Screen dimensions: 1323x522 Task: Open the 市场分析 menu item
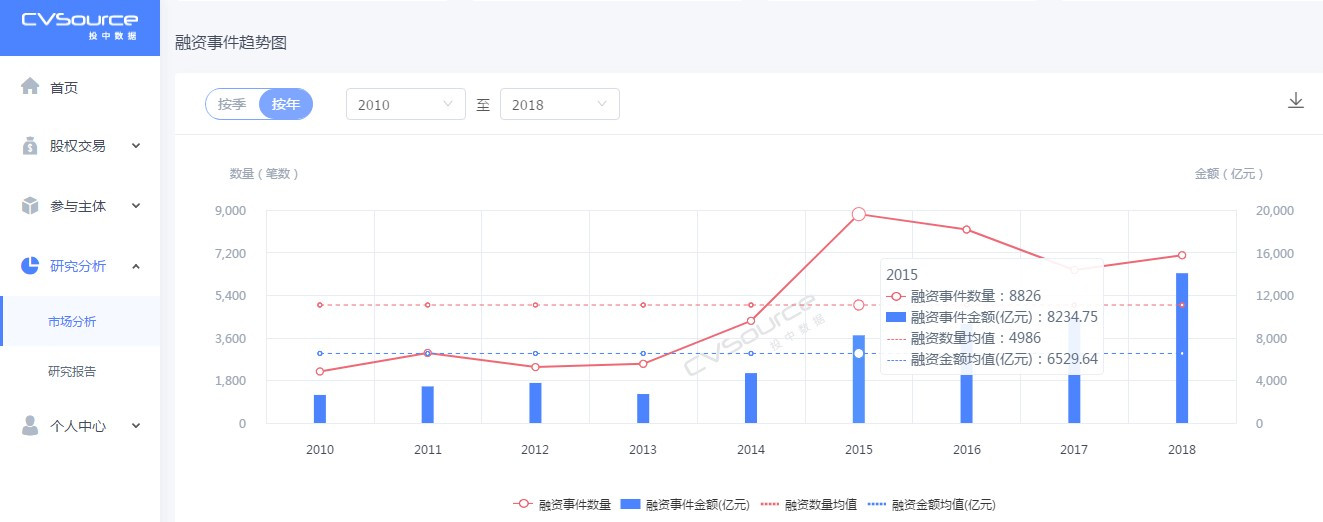tap(72, 322)
